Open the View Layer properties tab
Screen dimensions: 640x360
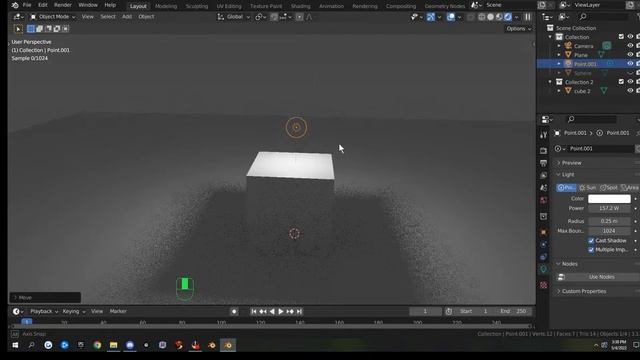[543, 175]
